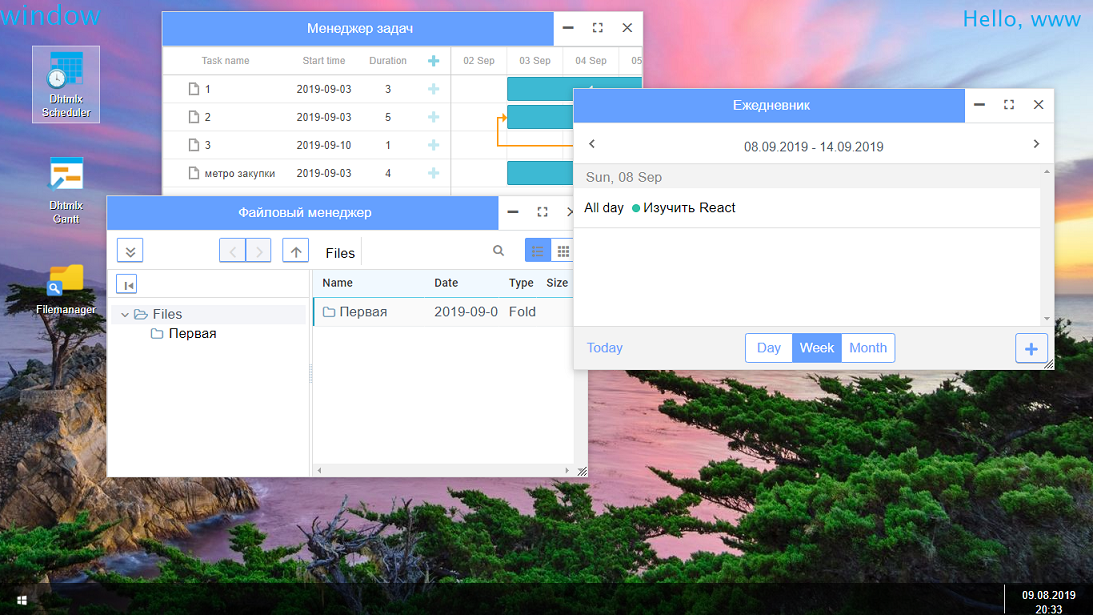The image size is (1093, 615).
Task: Switch scheduler to Day view
Action: point(769,348)
